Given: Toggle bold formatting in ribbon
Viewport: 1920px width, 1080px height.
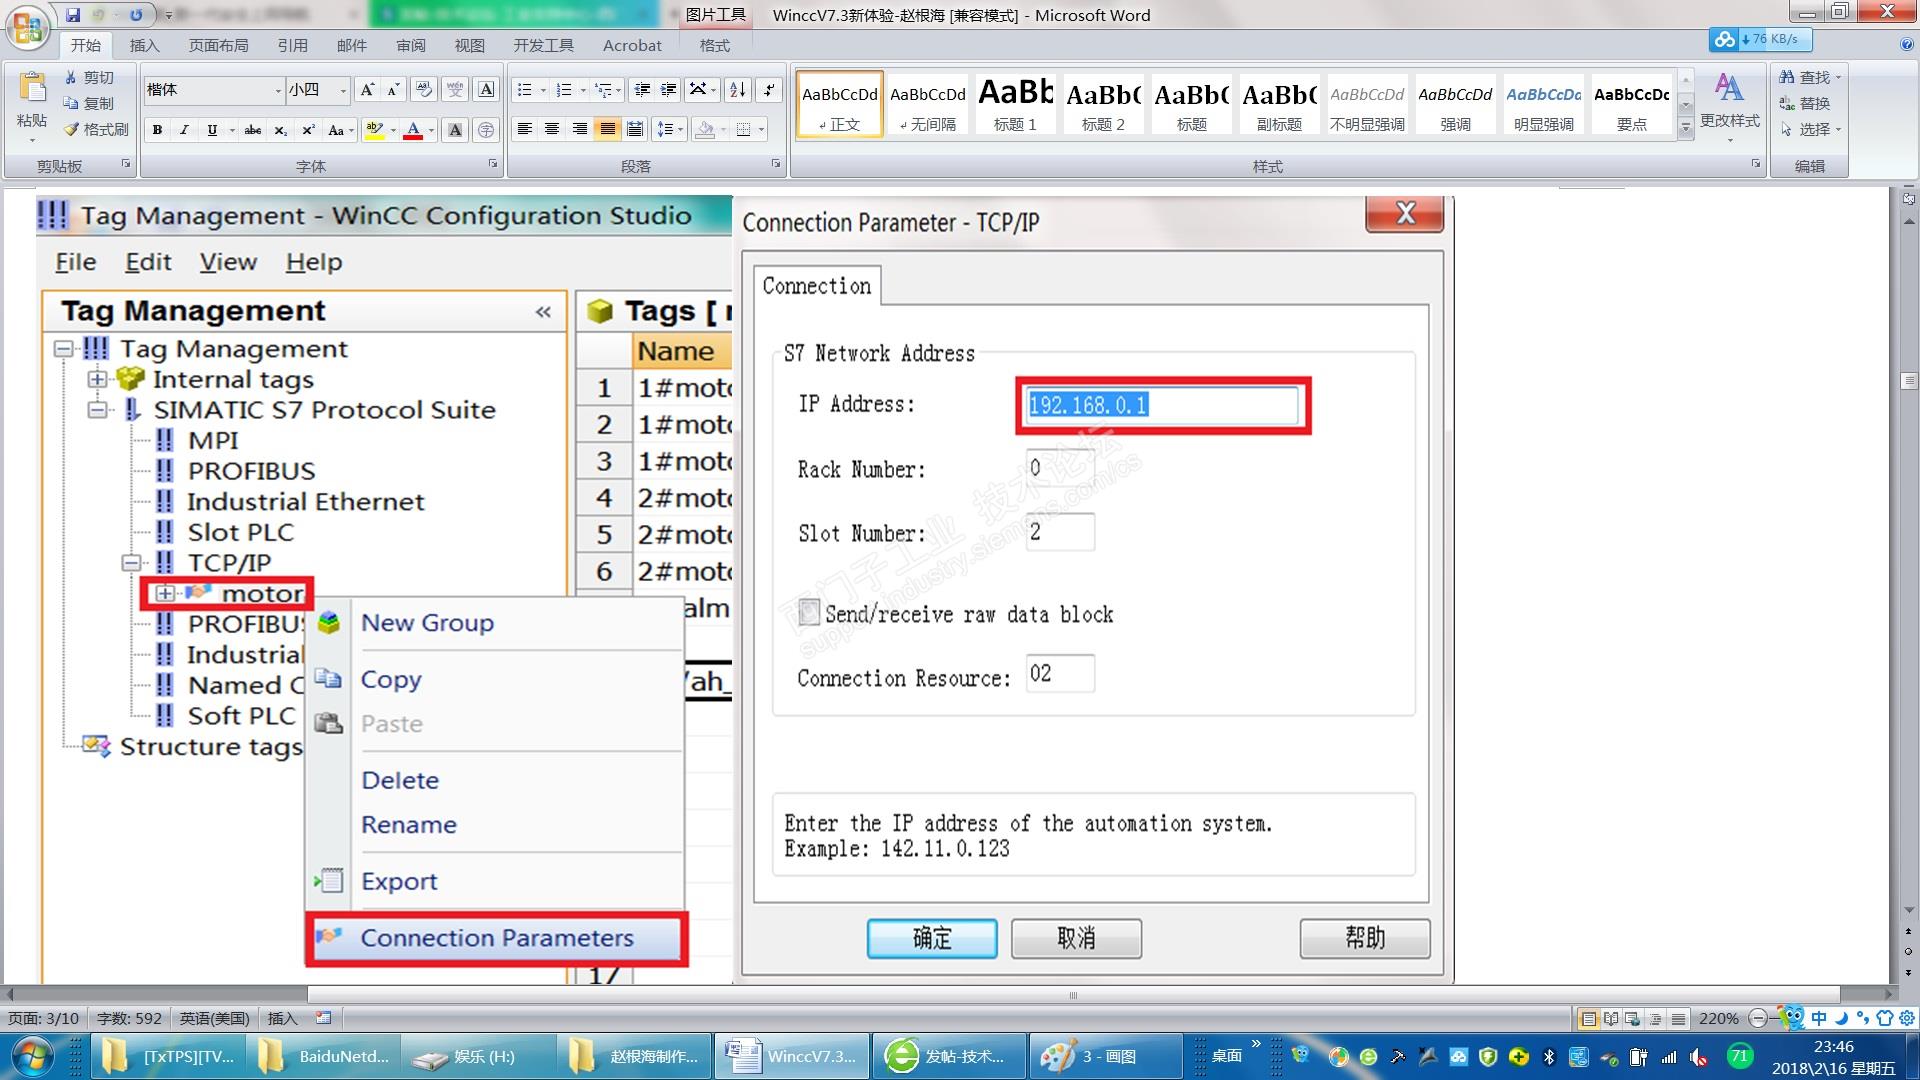Looking at the screenshot, I should click(x=157, y=130).
